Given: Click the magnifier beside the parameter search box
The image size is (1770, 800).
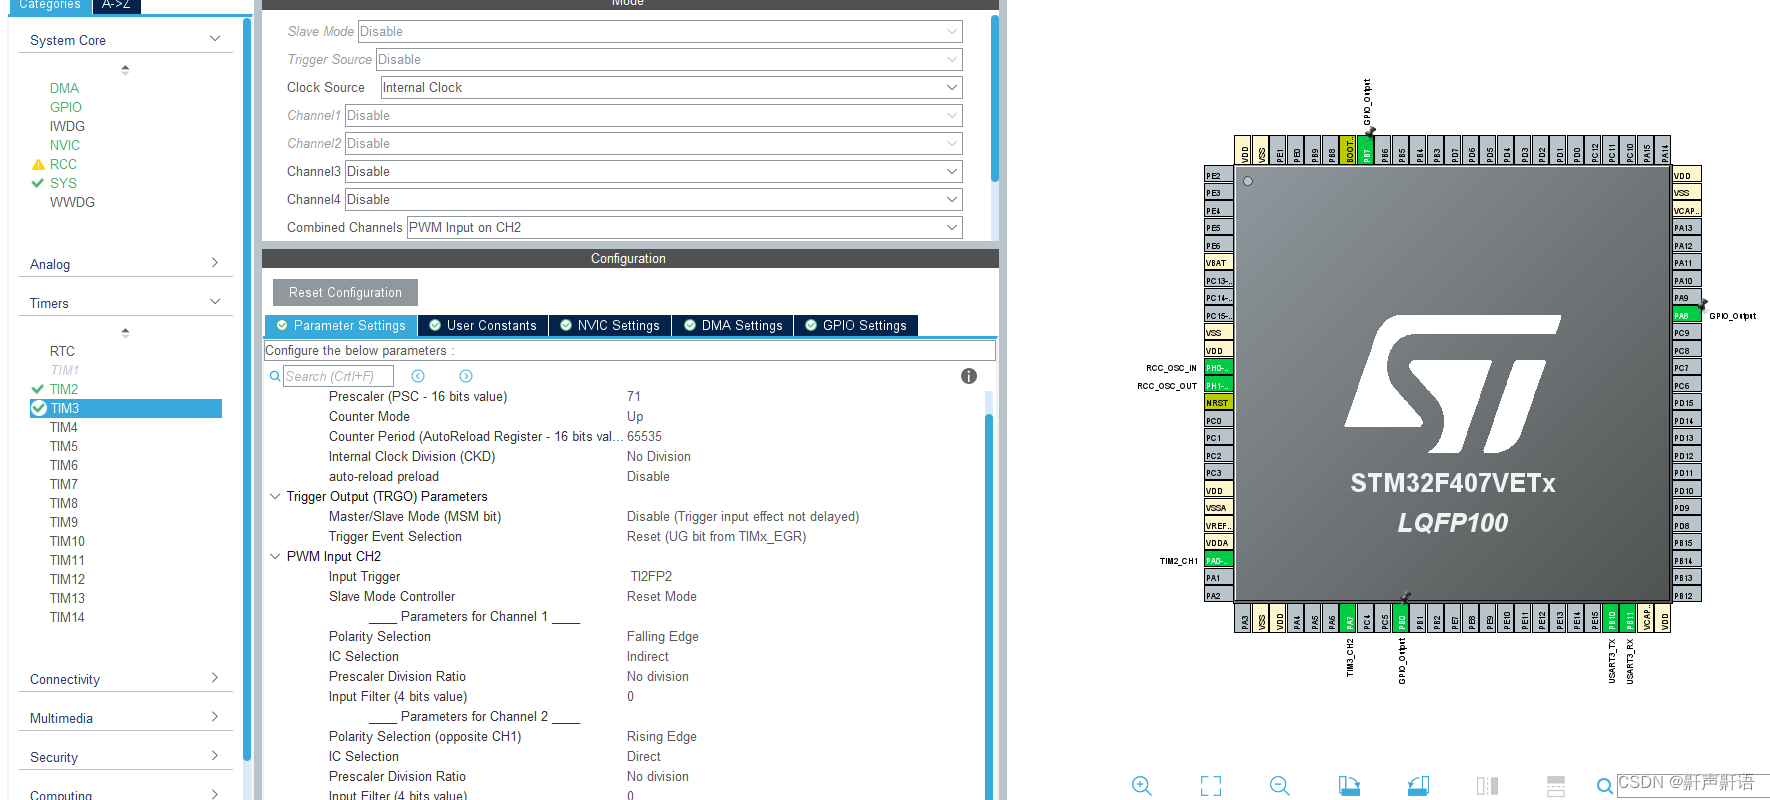Looking at the screenshot, I should pyautogui.click(x=275, y=376).
